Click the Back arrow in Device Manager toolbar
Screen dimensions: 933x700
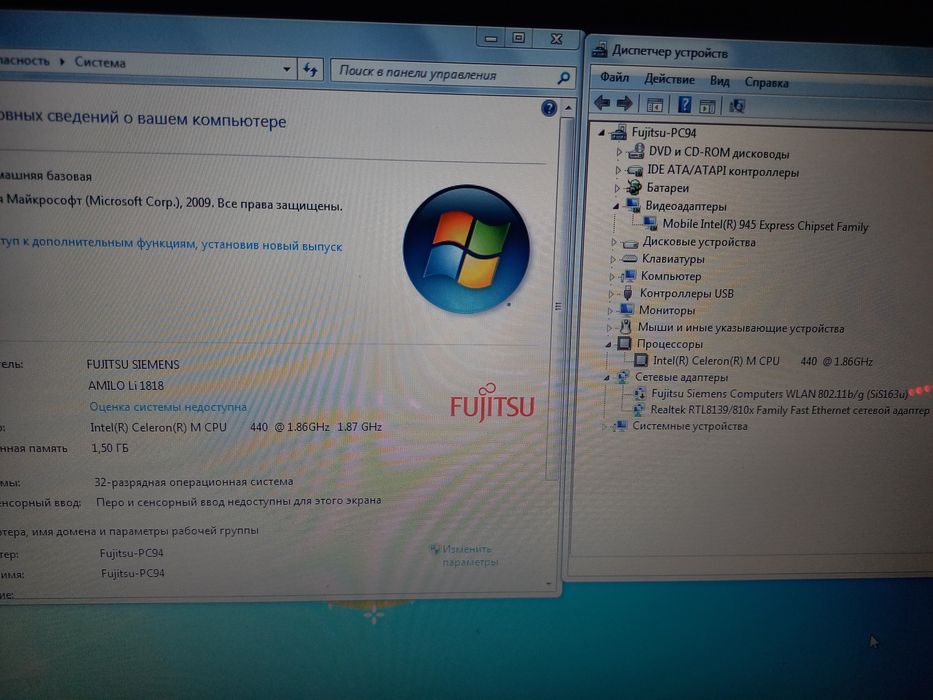click(602, 103)
